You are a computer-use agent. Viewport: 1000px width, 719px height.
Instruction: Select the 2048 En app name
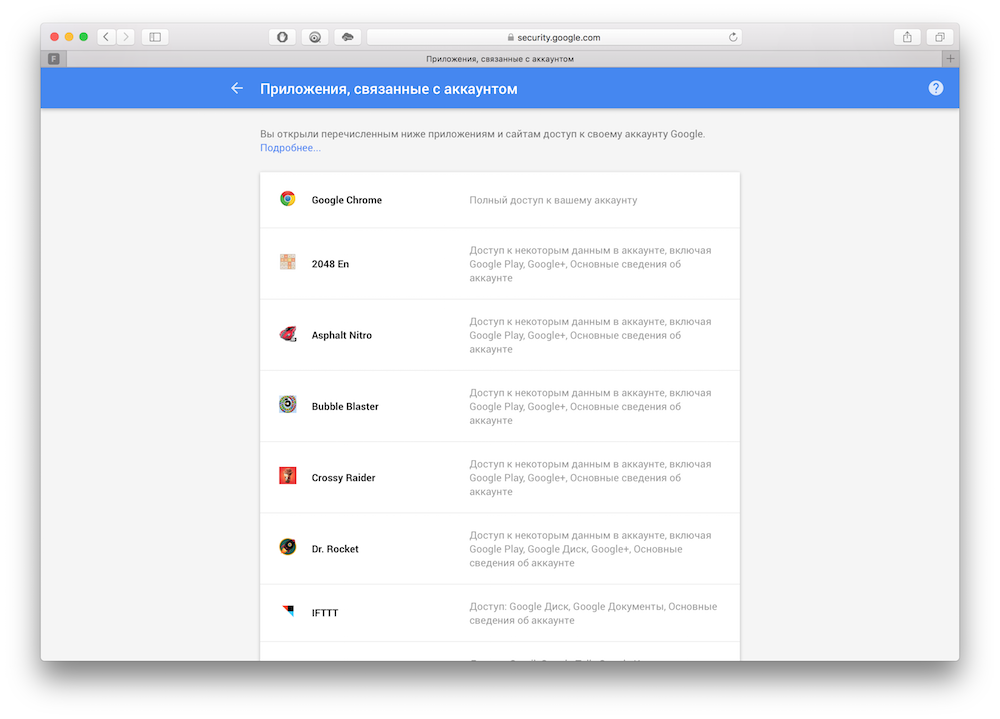coord(330,264)
